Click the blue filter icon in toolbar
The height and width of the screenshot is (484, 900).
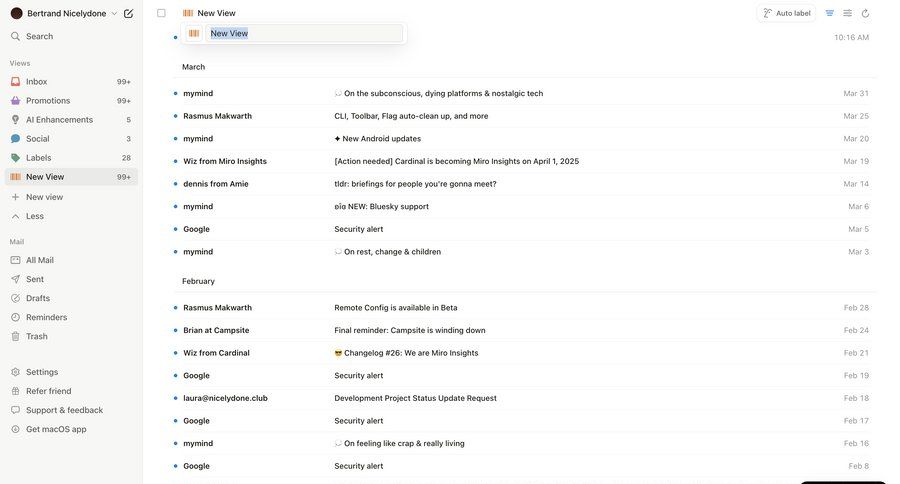point(829,13)
